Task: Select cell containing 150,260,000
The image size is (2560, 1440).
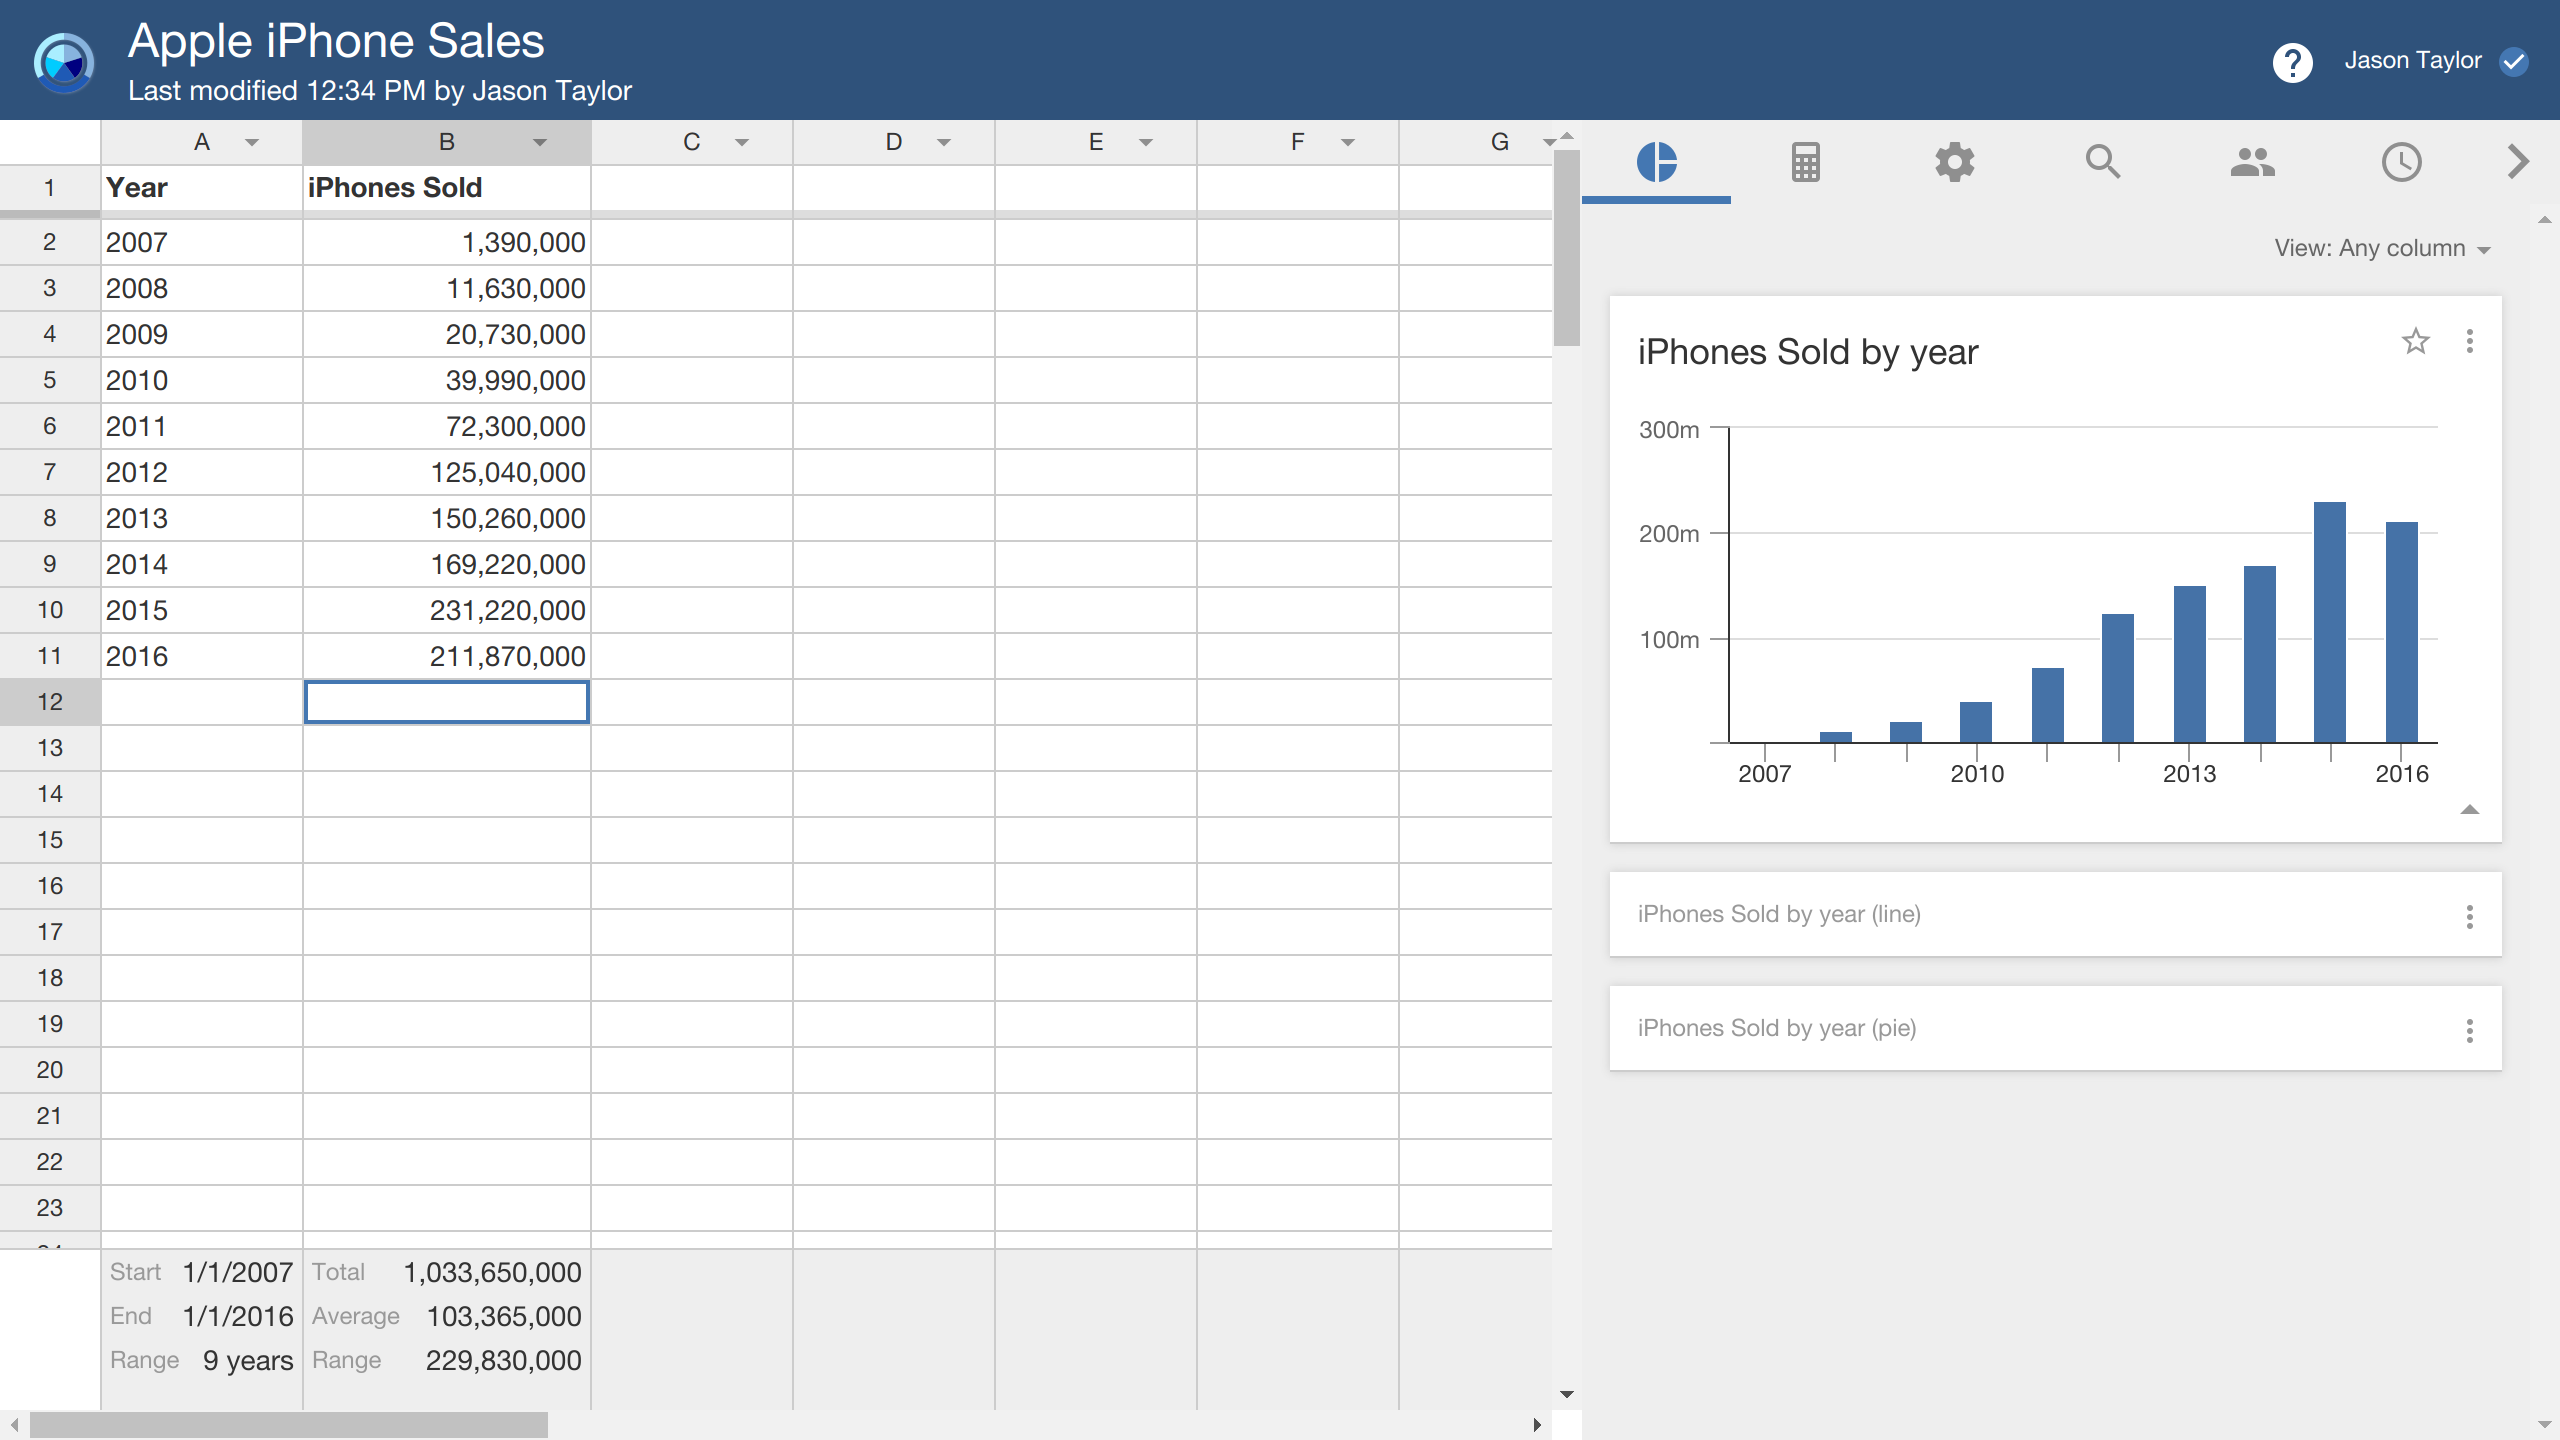Action: 446,518
